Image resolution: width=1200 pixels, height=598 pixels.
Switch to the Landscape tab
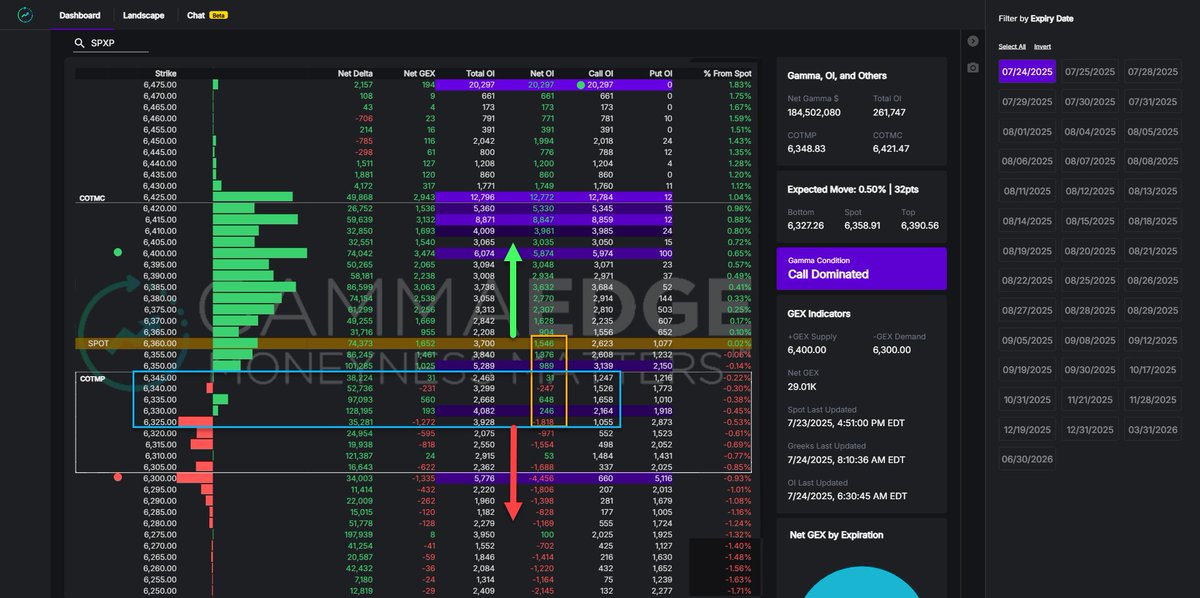[x=144, y=16]
